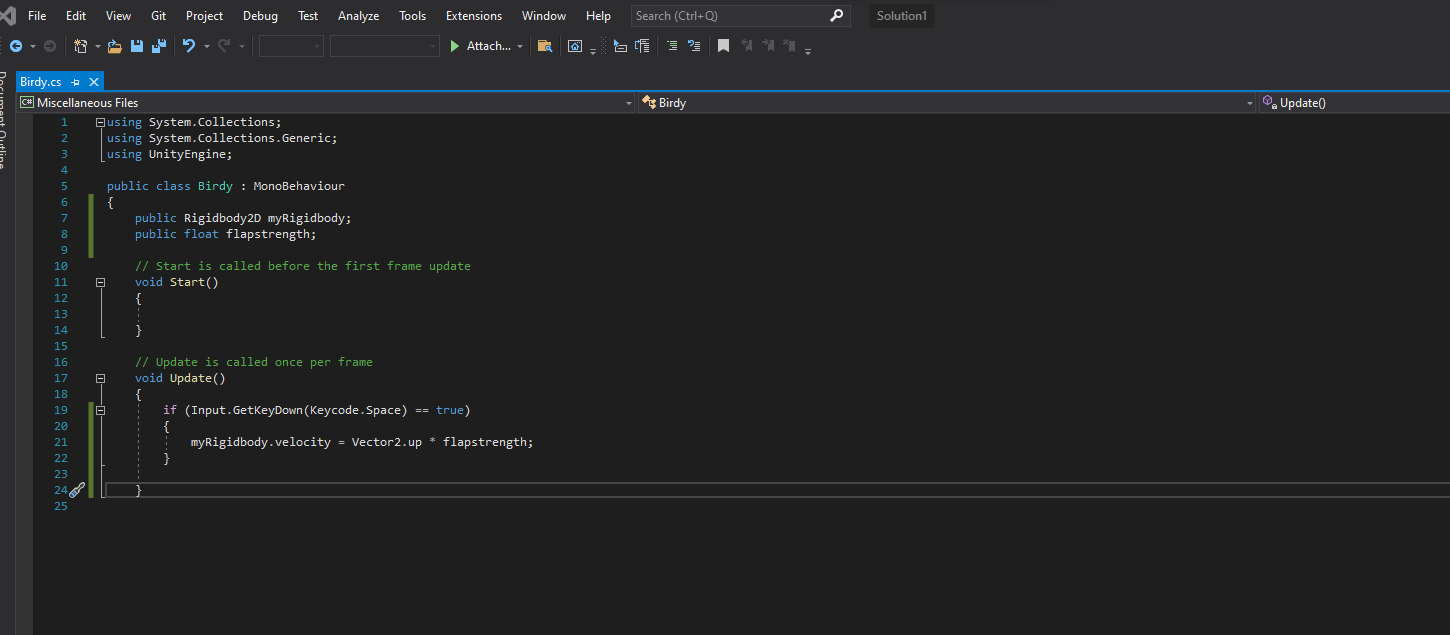The height and width of the screenshot is (635, 1450).
Task: Open the Extensions menu
Action: [x=473, y=16]
